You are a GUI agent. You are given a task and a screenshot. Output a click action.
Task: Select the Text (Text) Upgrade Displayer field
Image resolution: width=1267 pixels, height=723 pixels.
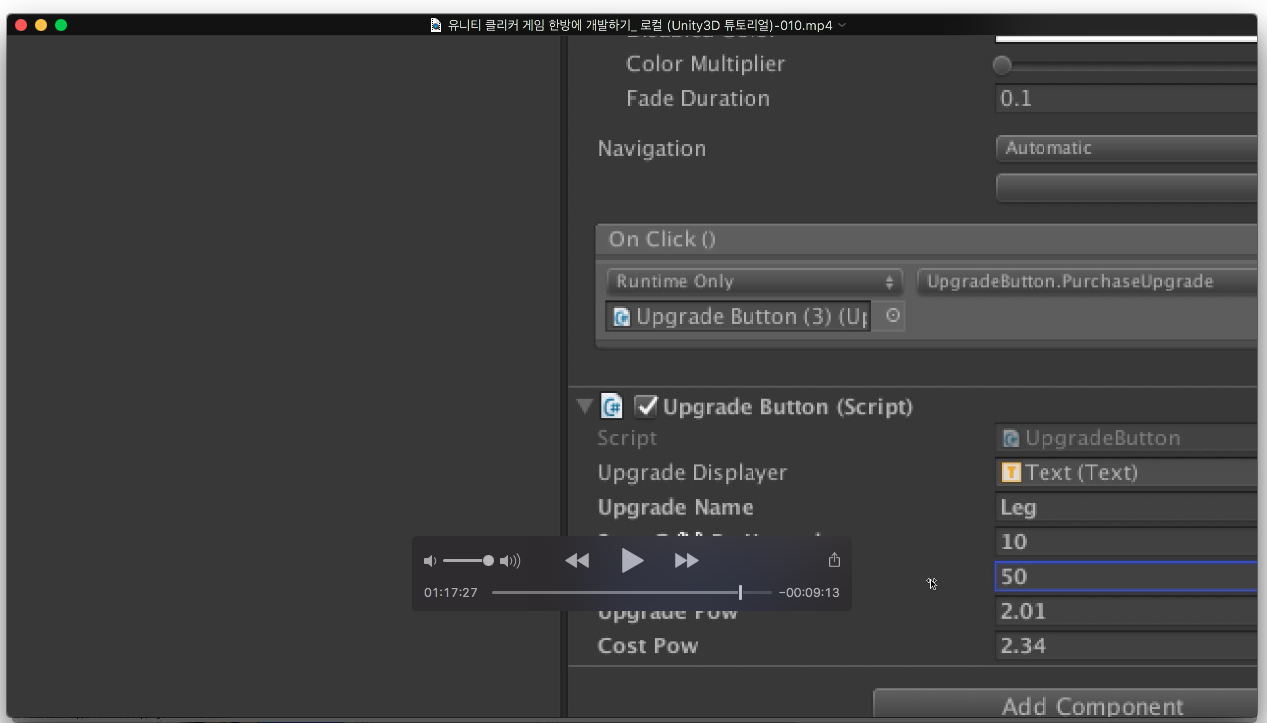coord(1126,473)
